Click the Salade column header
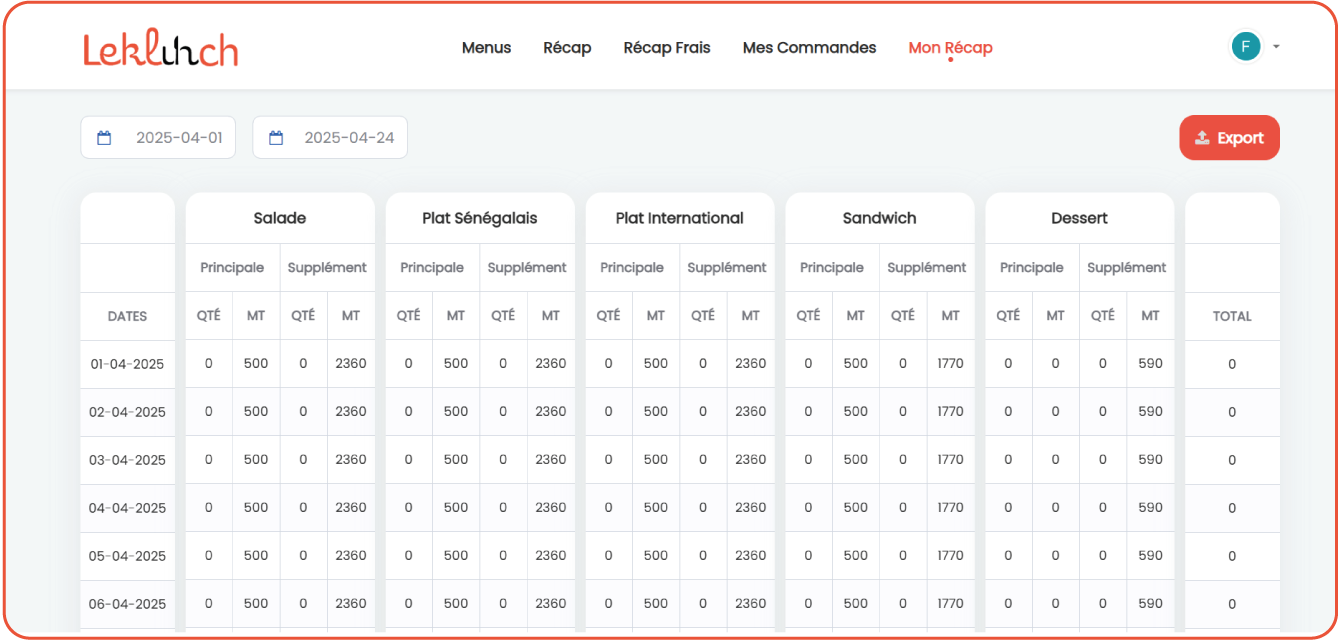This screenshot has width=1340, height=640. coord(280,218)
